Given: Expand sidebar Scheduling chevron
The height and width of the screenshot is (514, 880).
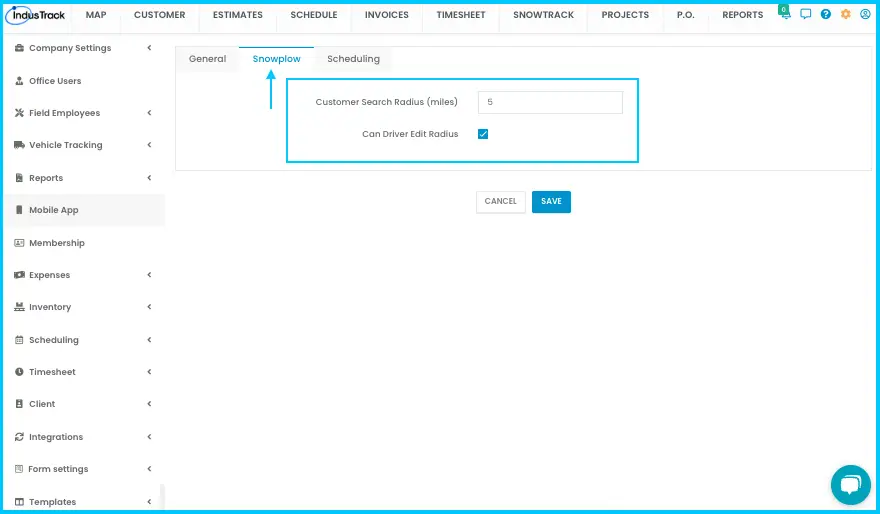Looking at the screenshot, I should tap(149, 340).
